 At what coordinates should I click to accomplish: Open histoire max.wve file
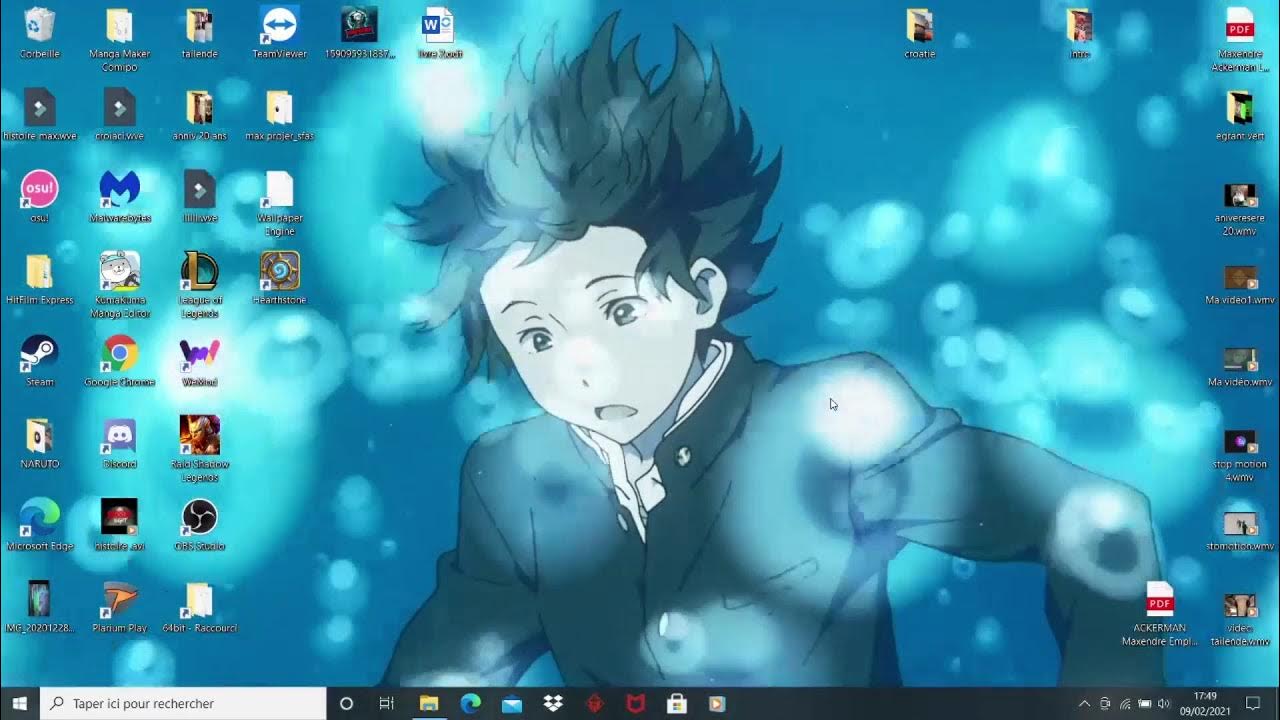tap(40, 115)
